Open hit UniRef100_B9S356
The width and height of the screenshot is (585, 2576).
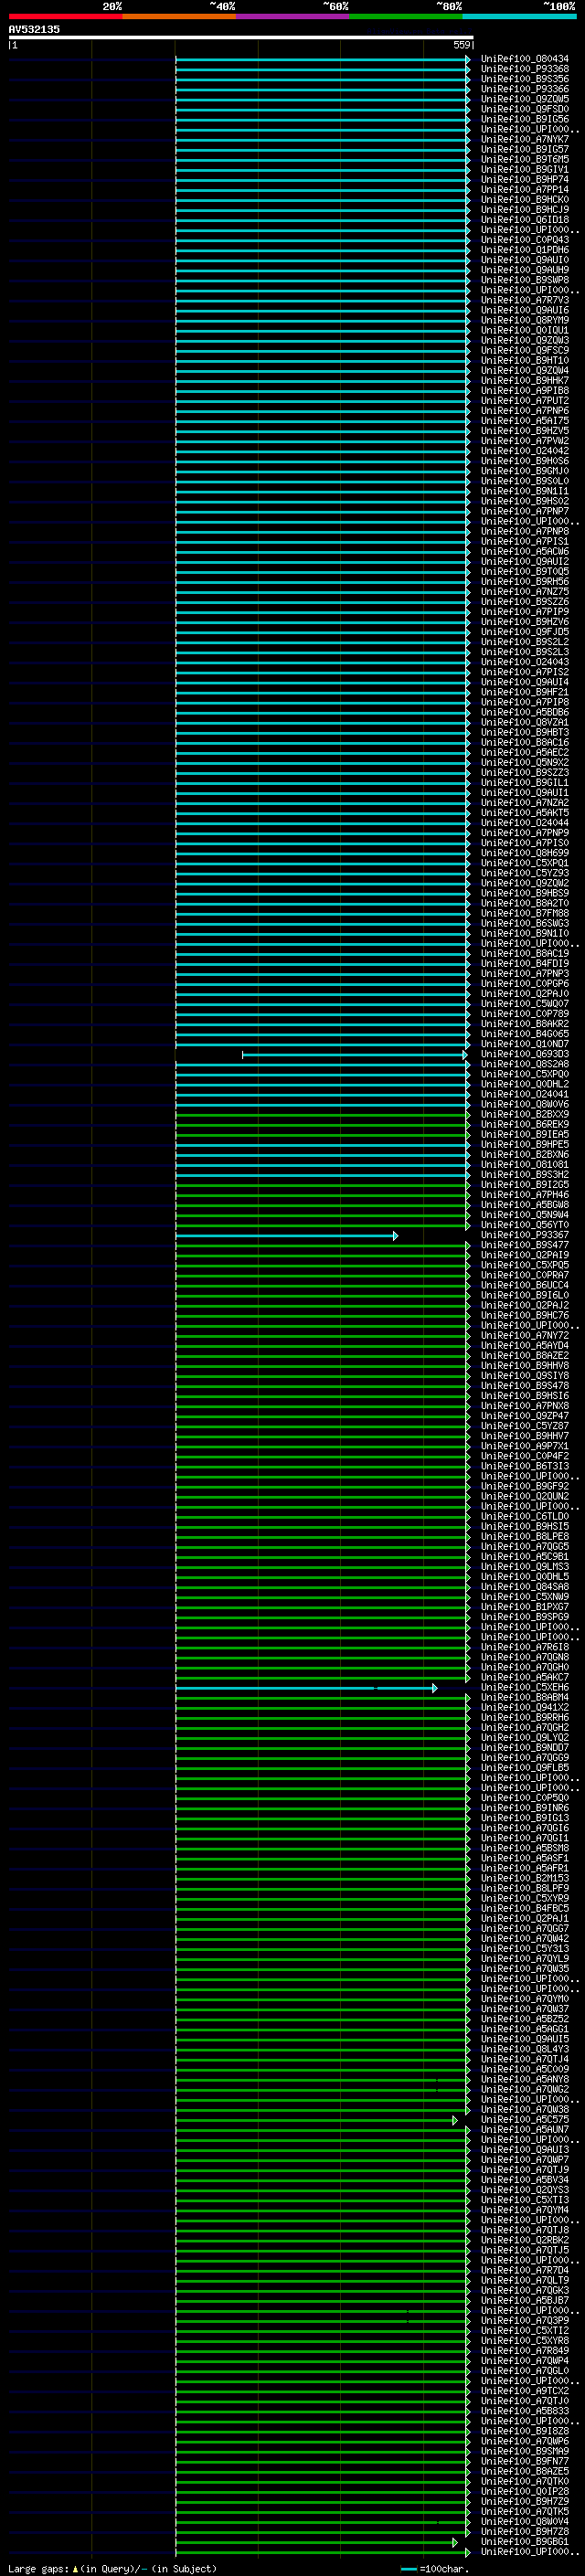pos(524,79)
